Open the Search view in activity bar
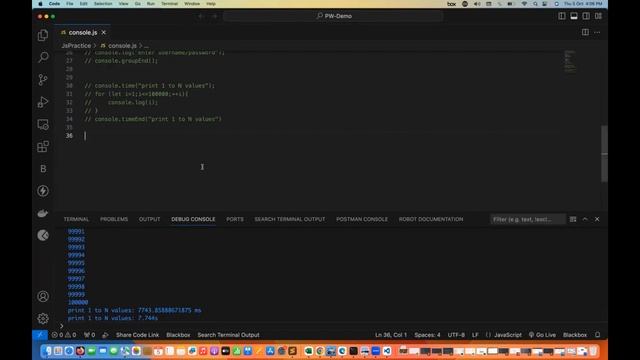Image resolution: width=640 pixels, height=360 pixels. [x=43, y=57]
